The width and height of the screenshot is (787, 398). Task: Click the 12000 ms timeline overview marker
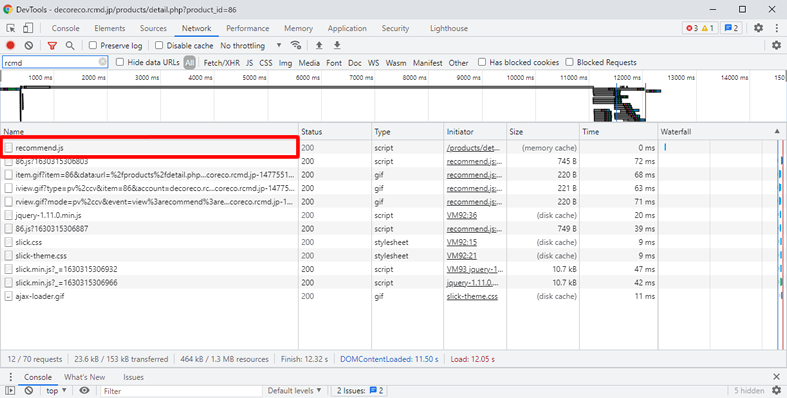point(627,78)
